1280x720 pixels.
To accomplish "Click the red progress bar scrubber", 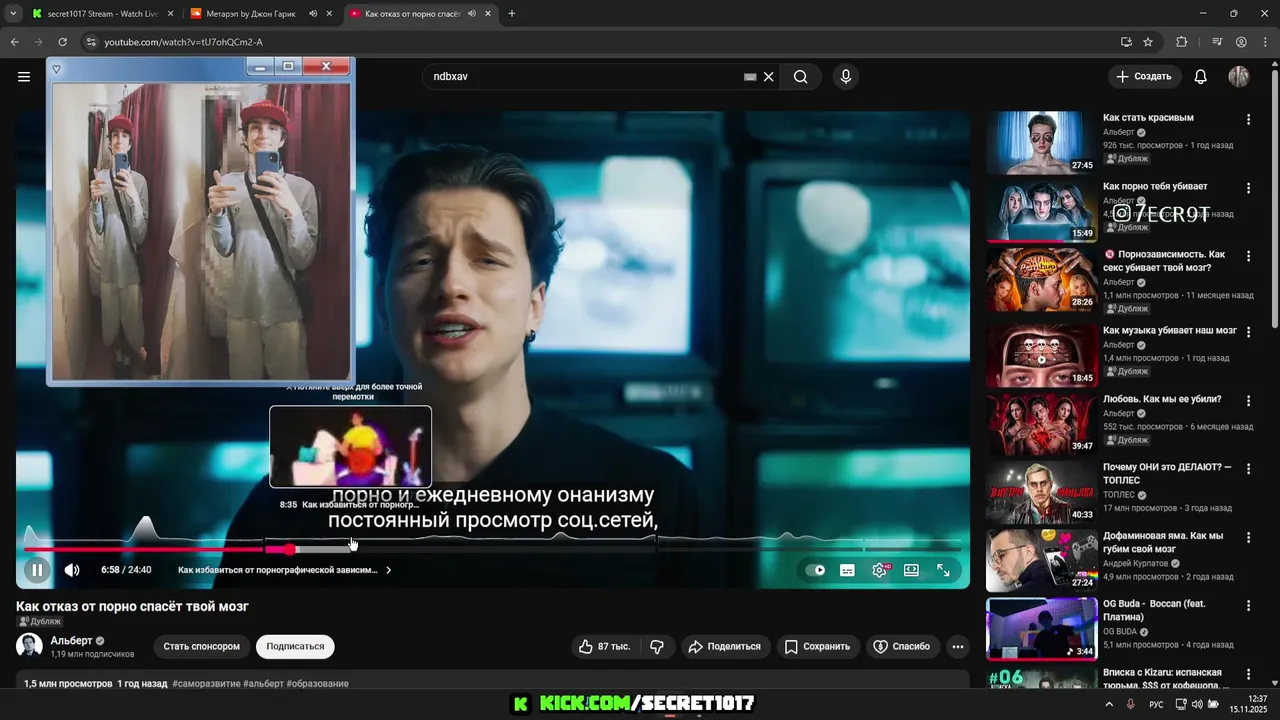I will [x=289, y=549].
